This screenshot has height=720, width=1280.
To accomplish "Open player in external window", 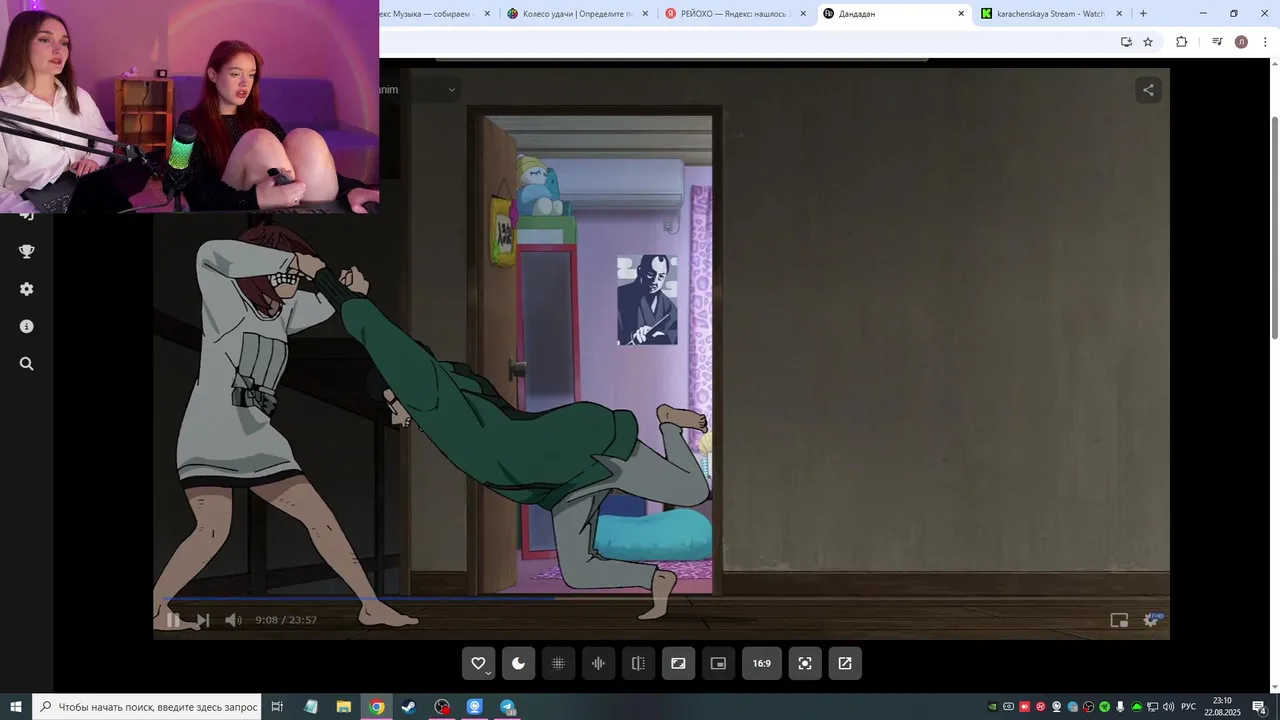I will [845, 663].
